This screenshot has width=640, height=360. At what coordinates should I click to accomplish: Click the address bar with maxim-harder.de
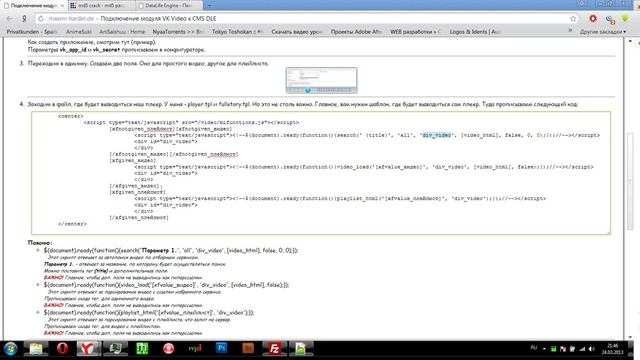pyautogui.click(x=306, y=19)
